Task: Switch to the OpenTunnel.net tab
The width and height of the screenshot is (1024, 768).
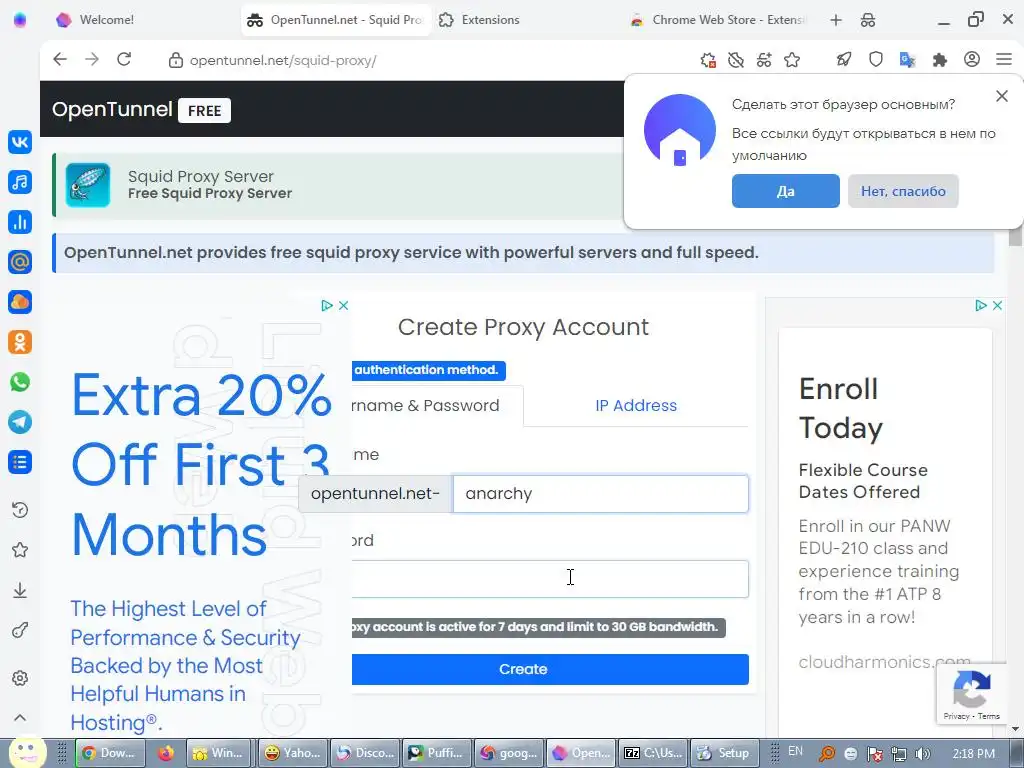Action: tap(336, 20)
